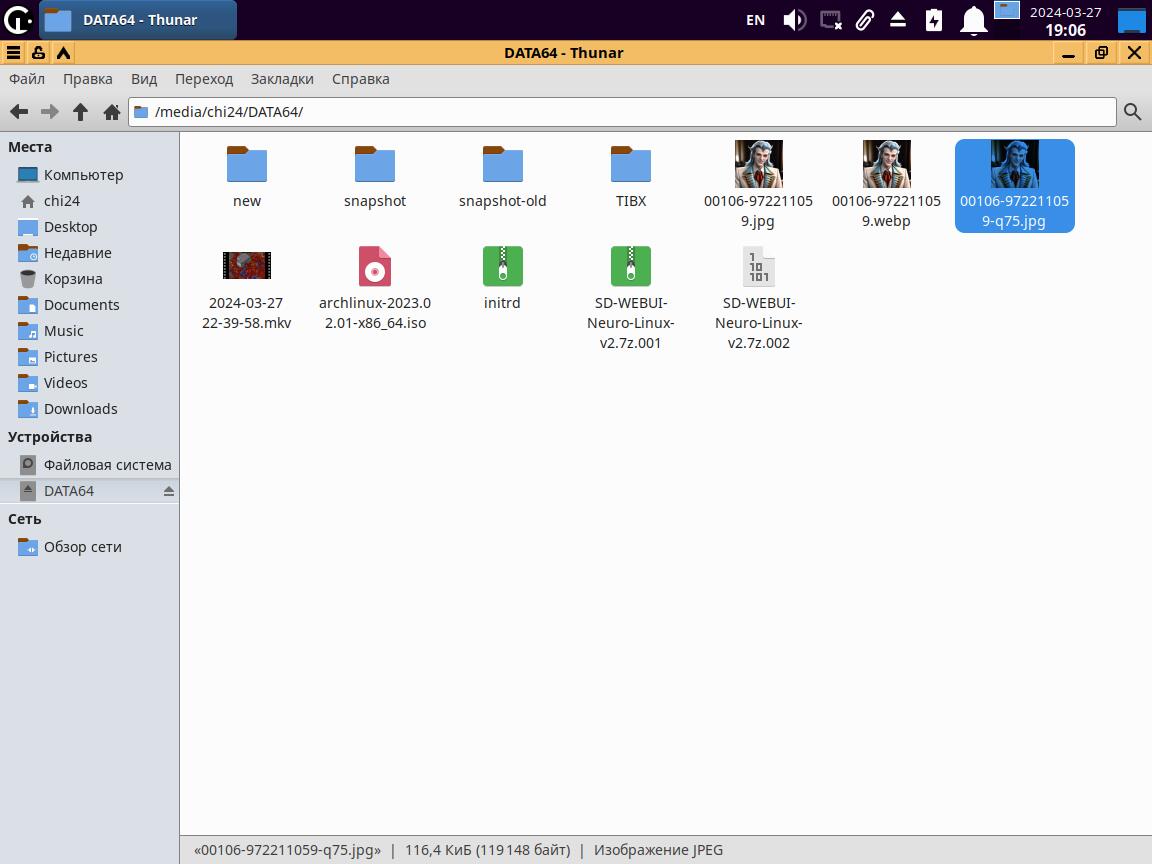This screenshot has height=864, width=1152.
Task: Select the initrd archive file
Action: click(502, 267)
